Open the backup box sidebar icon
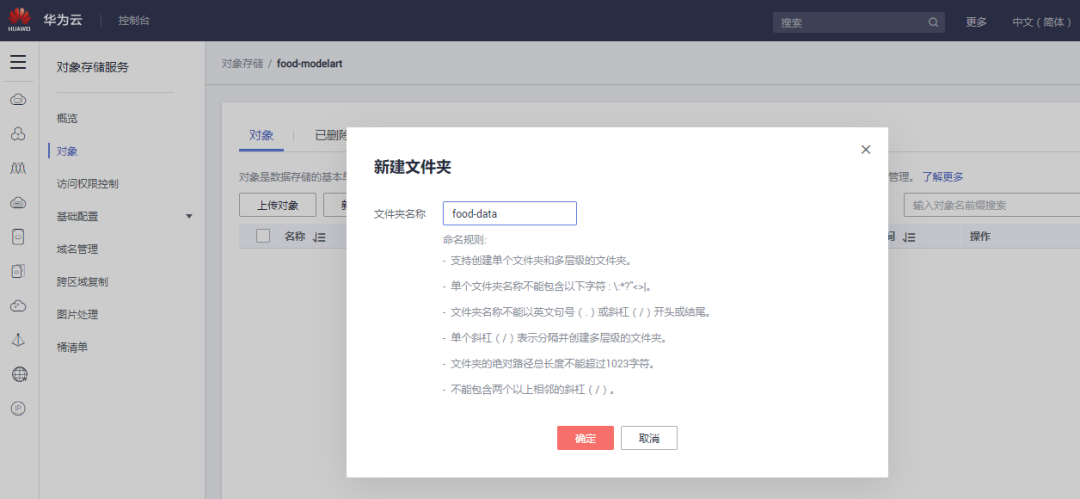The width and height of the screenshot is (1080, 499). coord(19,271)
